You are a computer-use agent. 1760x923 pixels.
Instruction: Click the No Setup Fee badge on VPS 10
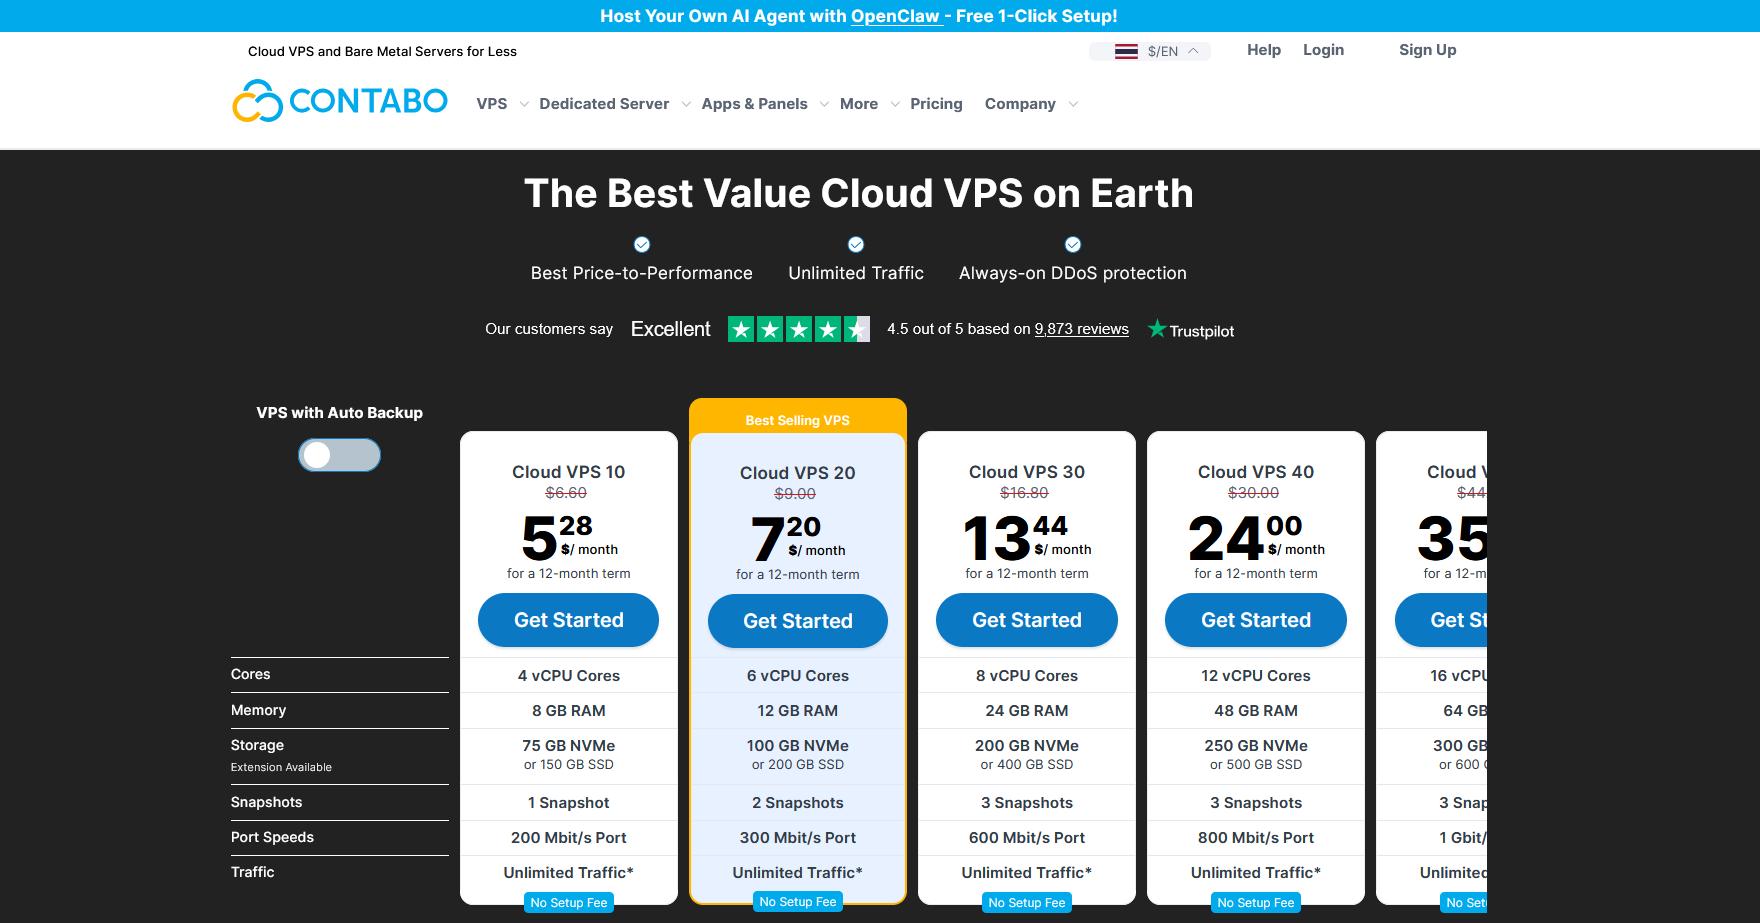(x=569, y=903)
